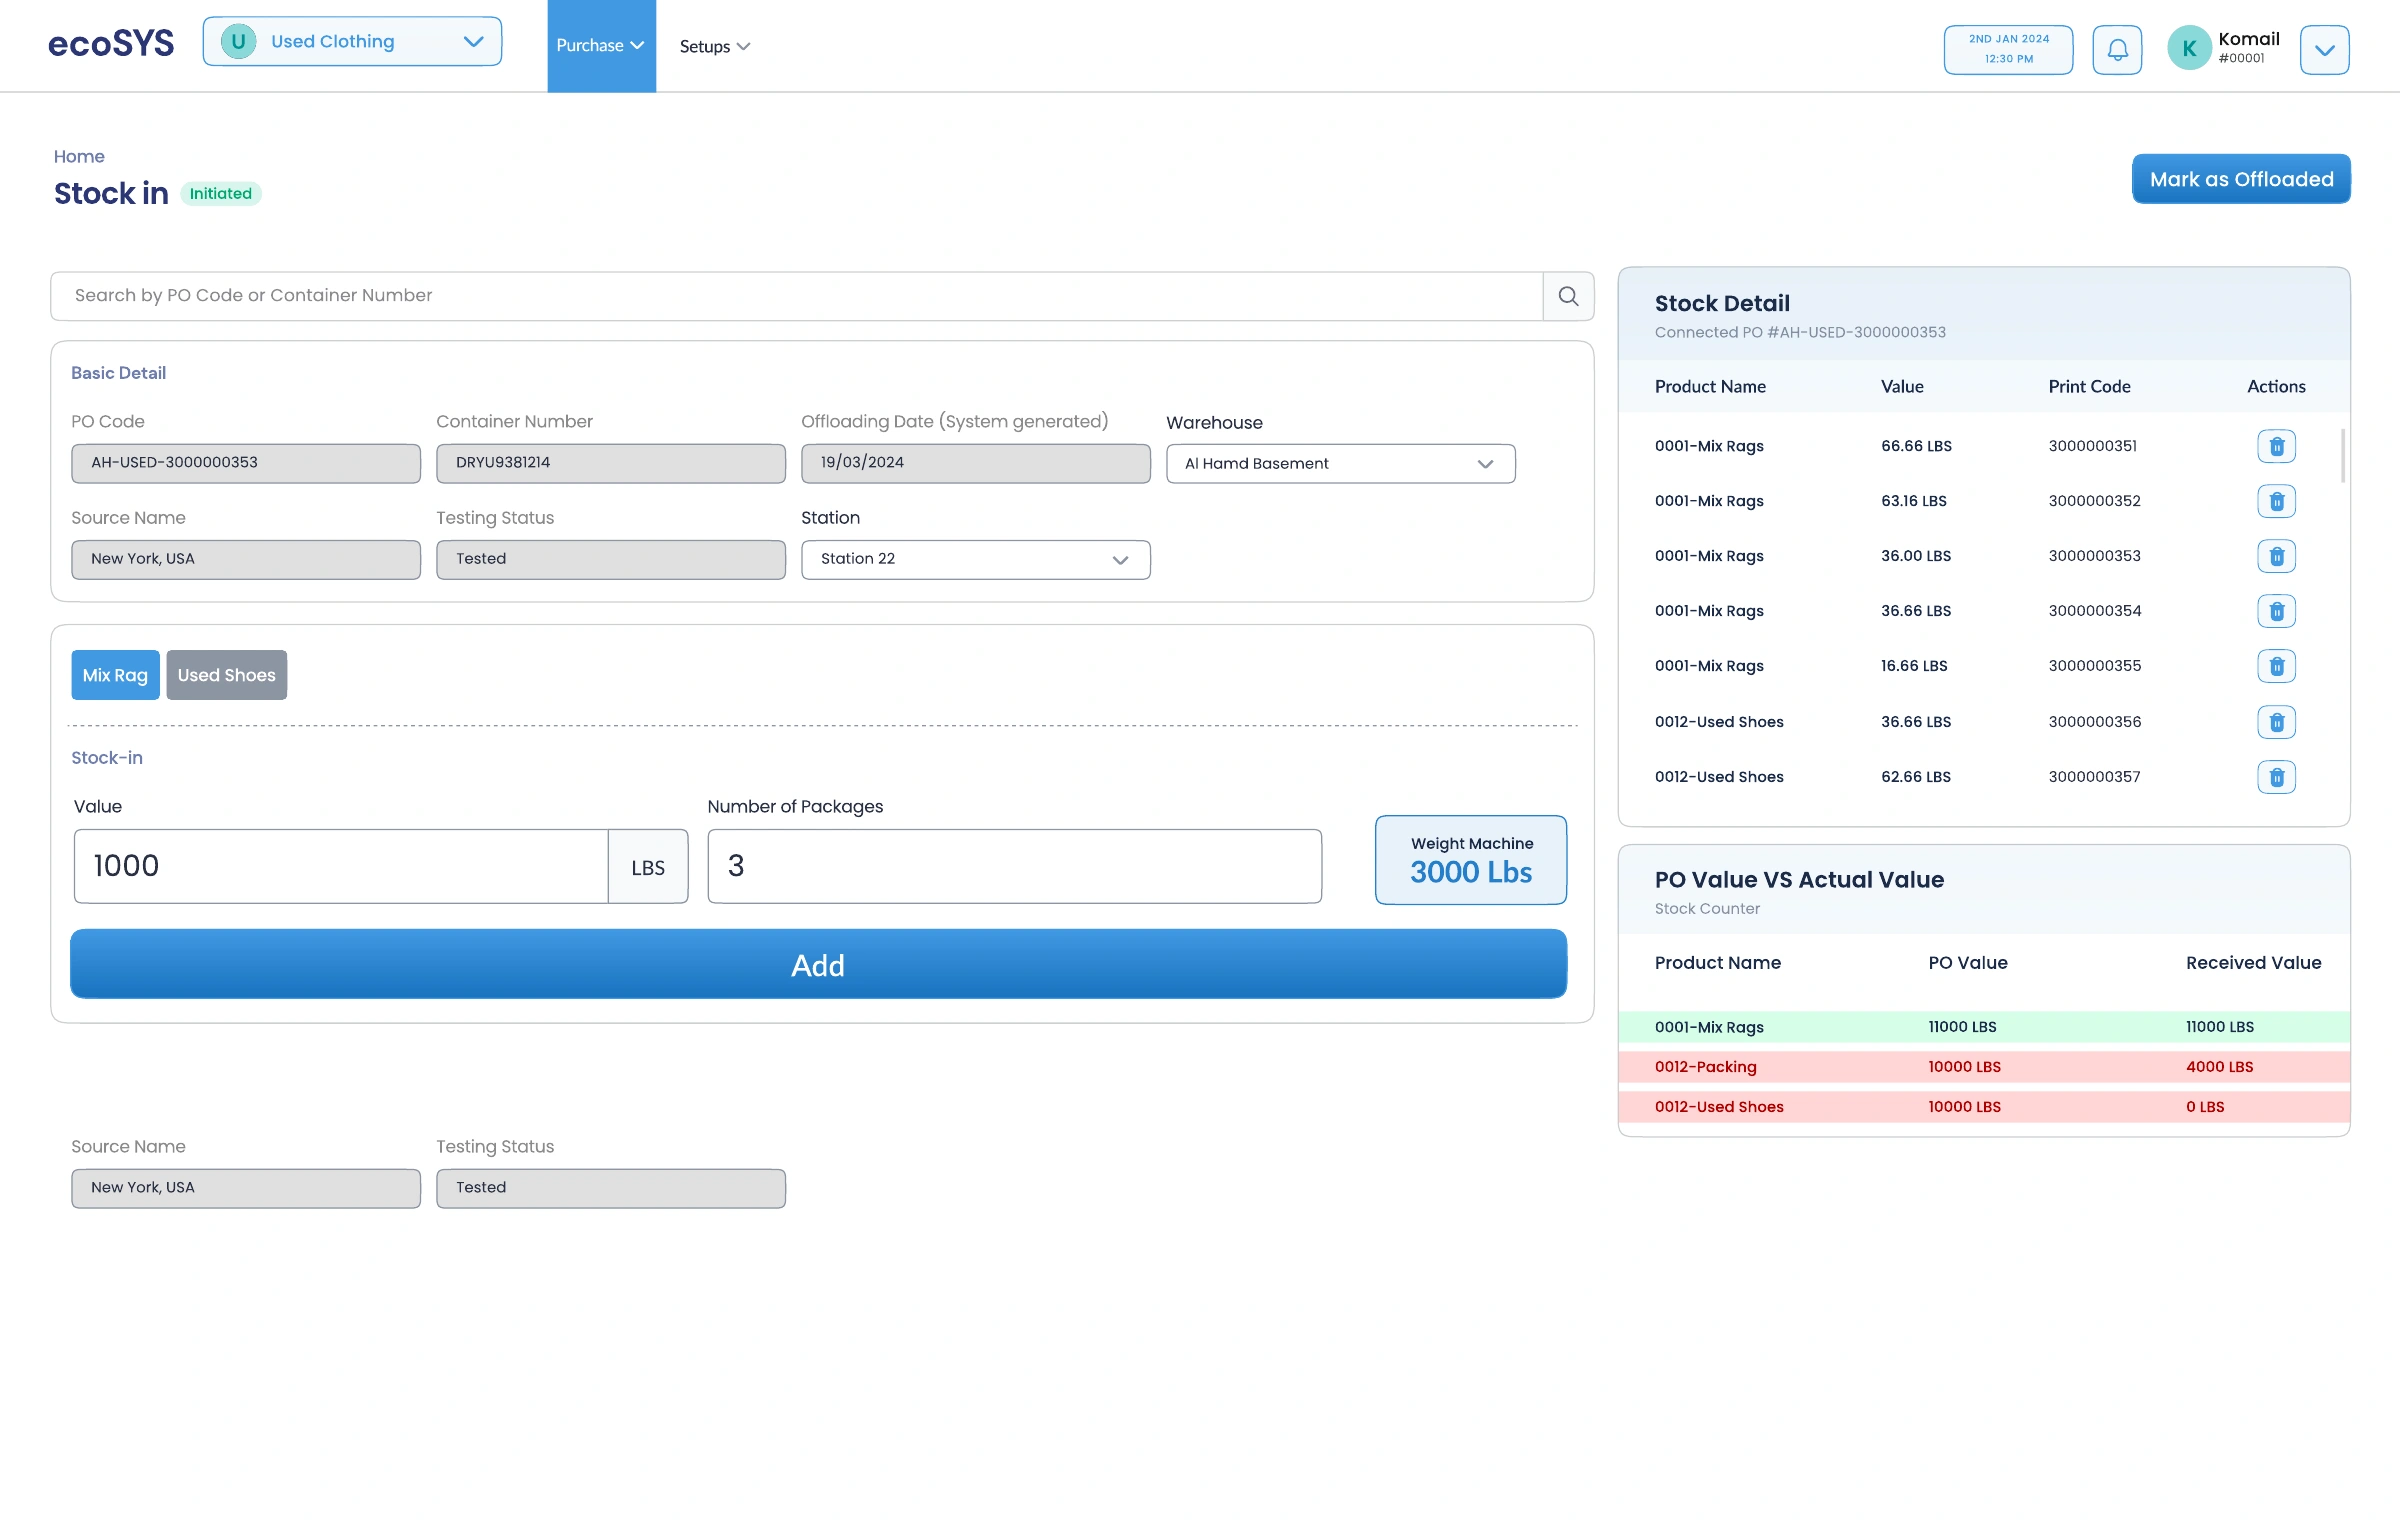
Task: Click the 0012-Packing counter row
Action: pos(1984,1067)
